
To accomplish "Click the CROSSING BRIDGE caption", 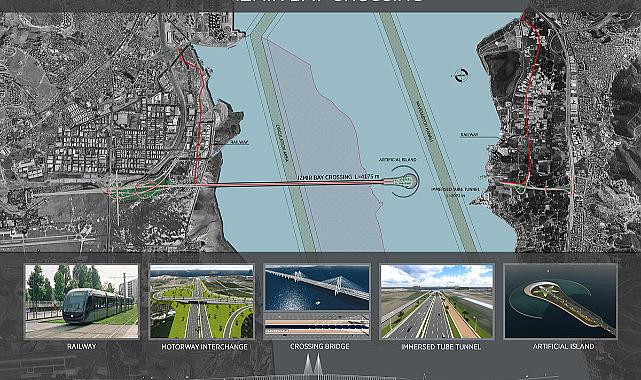I will 319,346.
